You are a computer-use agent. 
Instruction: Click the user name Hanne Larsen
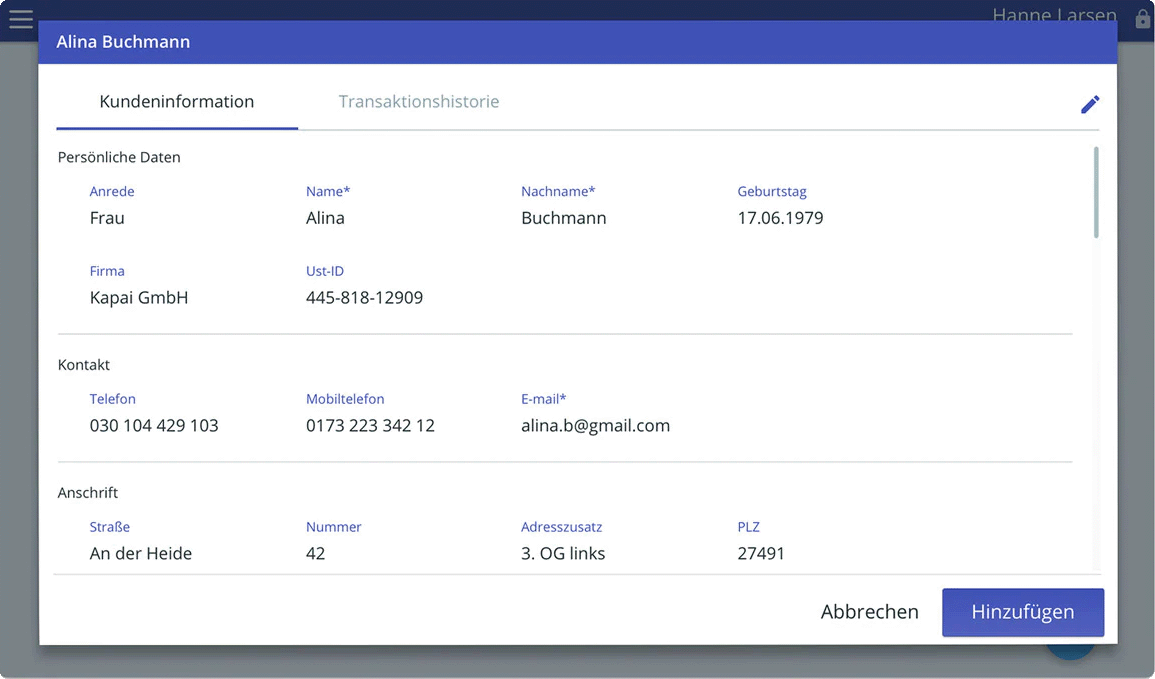tap(1054, 15)
